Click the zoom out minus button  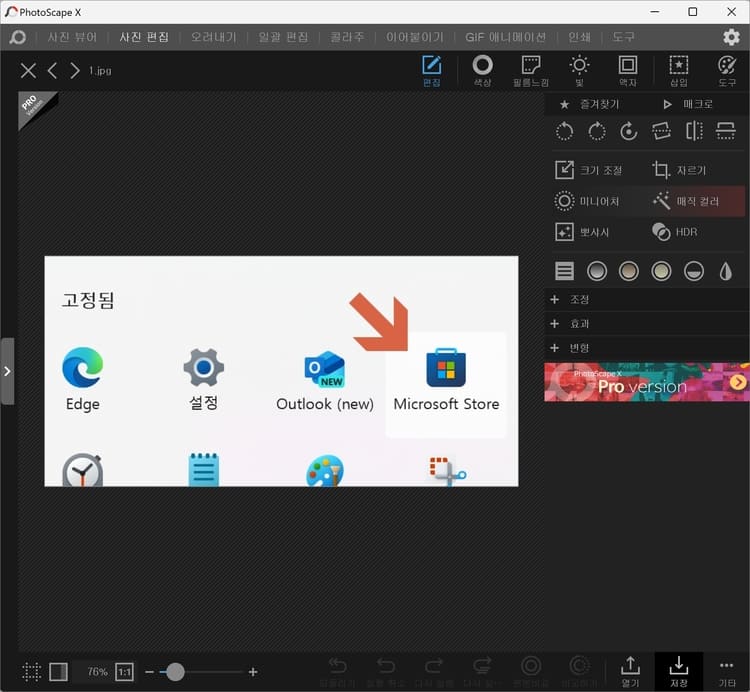[149, 672]
